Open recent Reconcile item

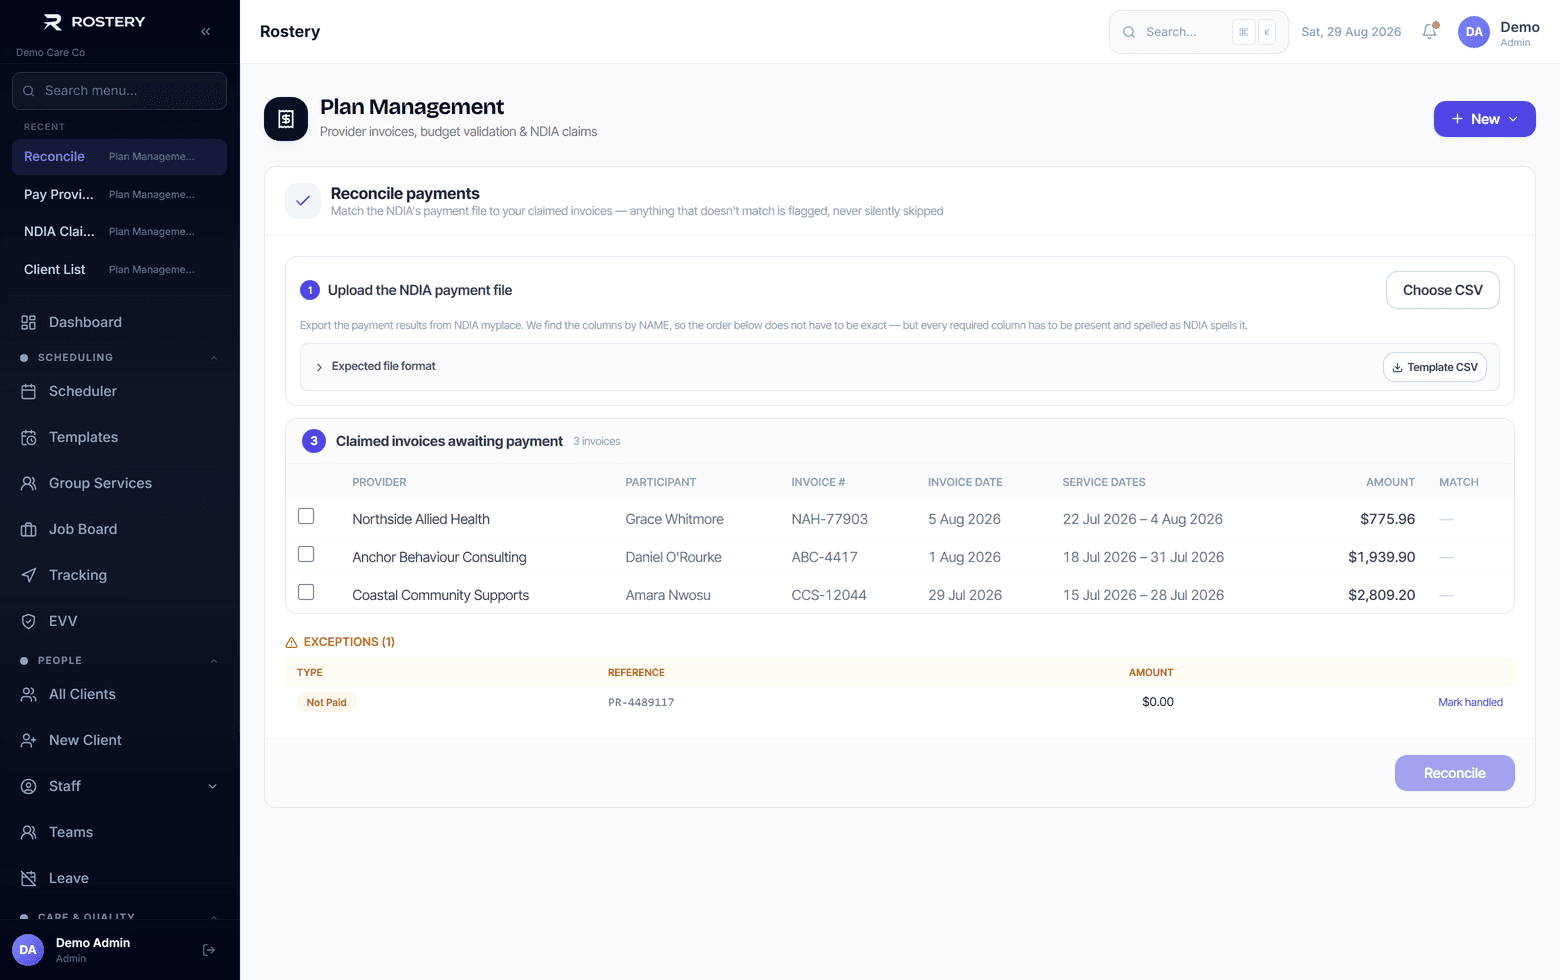coord(120,157)
